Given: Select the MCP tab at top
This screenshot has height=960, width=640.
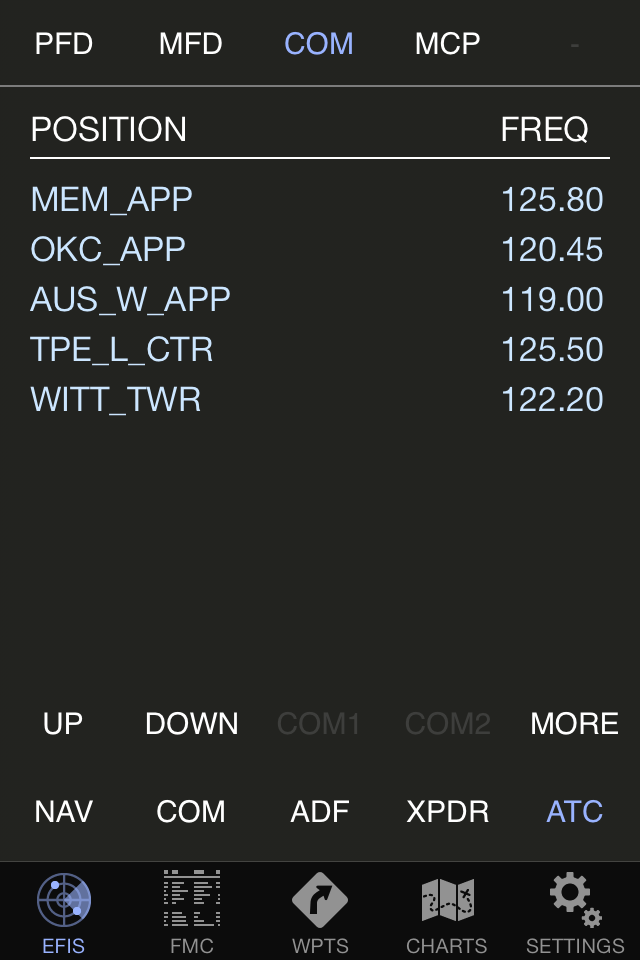Looking at the screenshot, I should [x=447, y=44].
